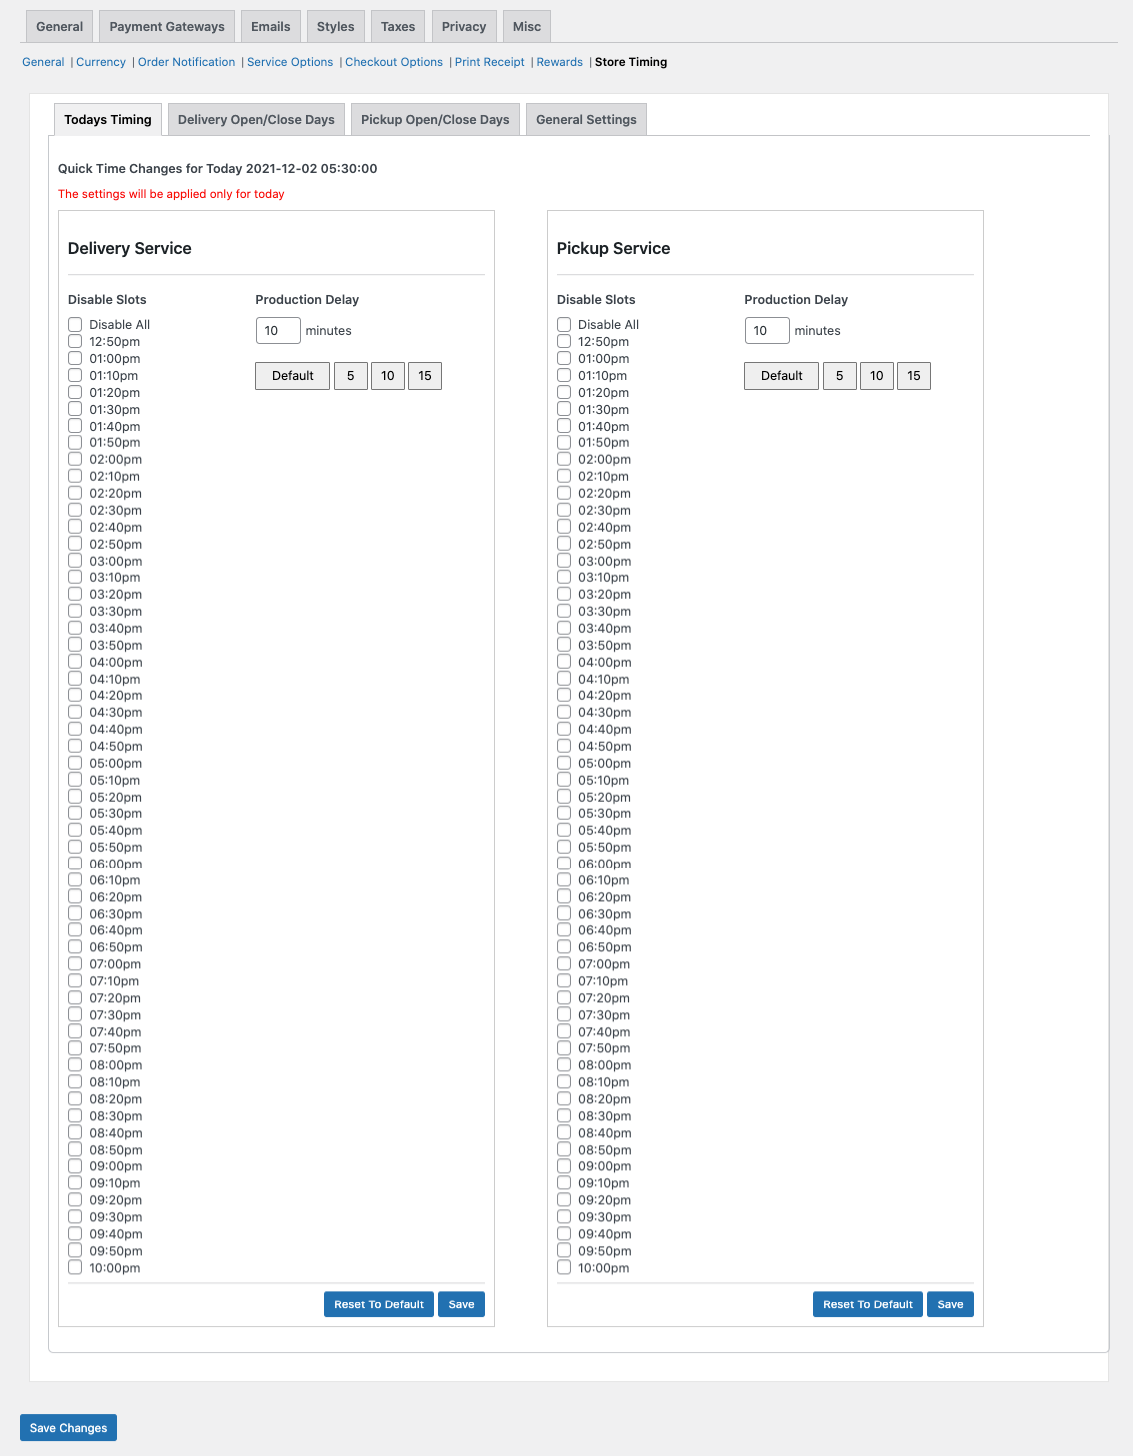Open the Payment Gateways tab
1133x1456 pixels.
(167, 27)
